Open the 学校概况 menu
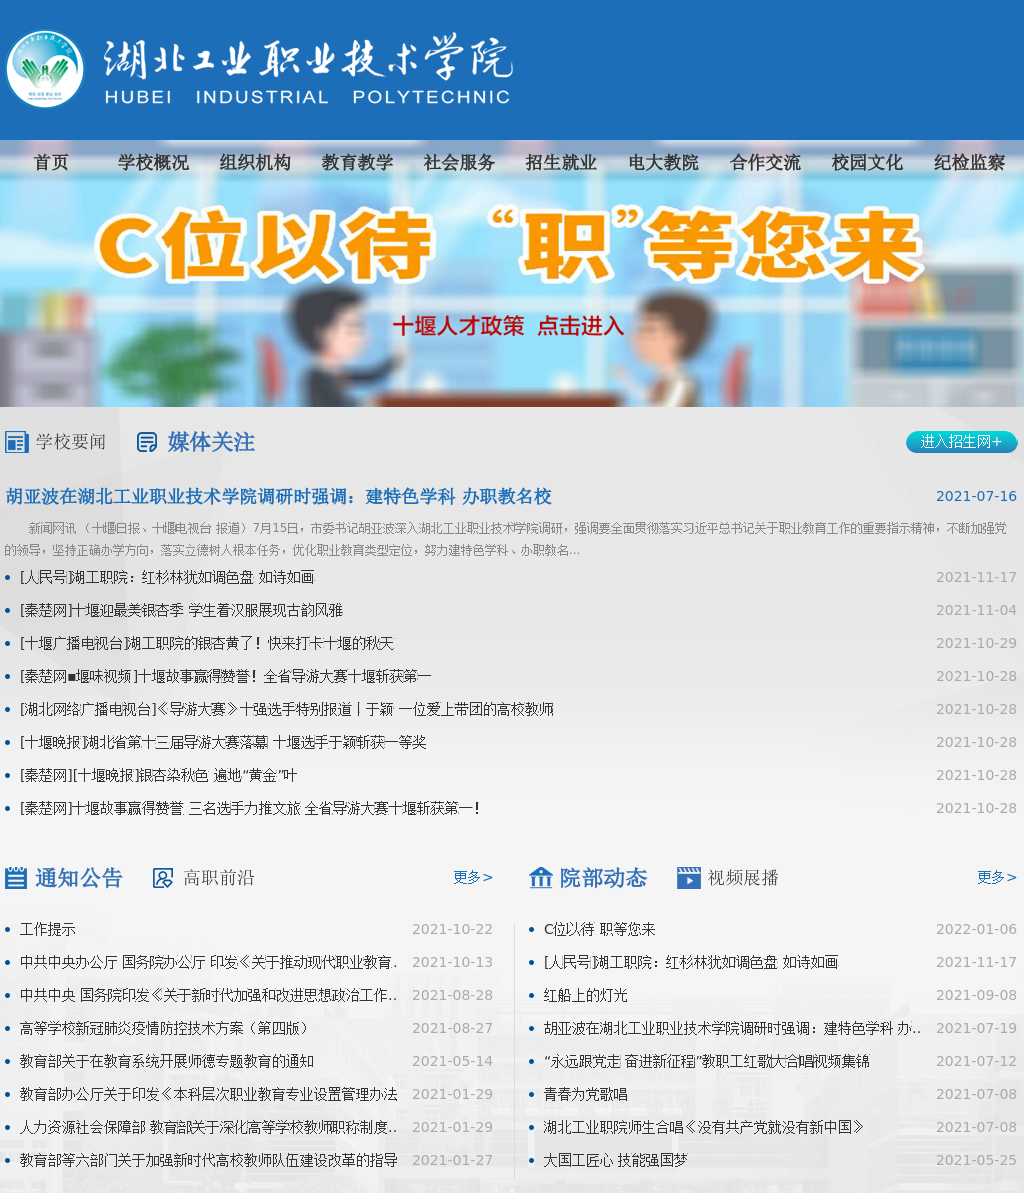This screenshot has height=1200, width=1024. point(153,162)
